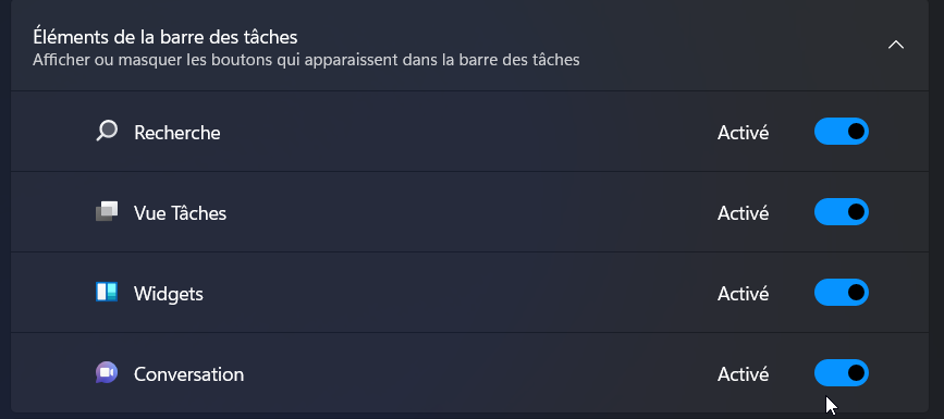
Task: Click the "Afficher ou masquer les boutons" description
Action: [306, 60]
